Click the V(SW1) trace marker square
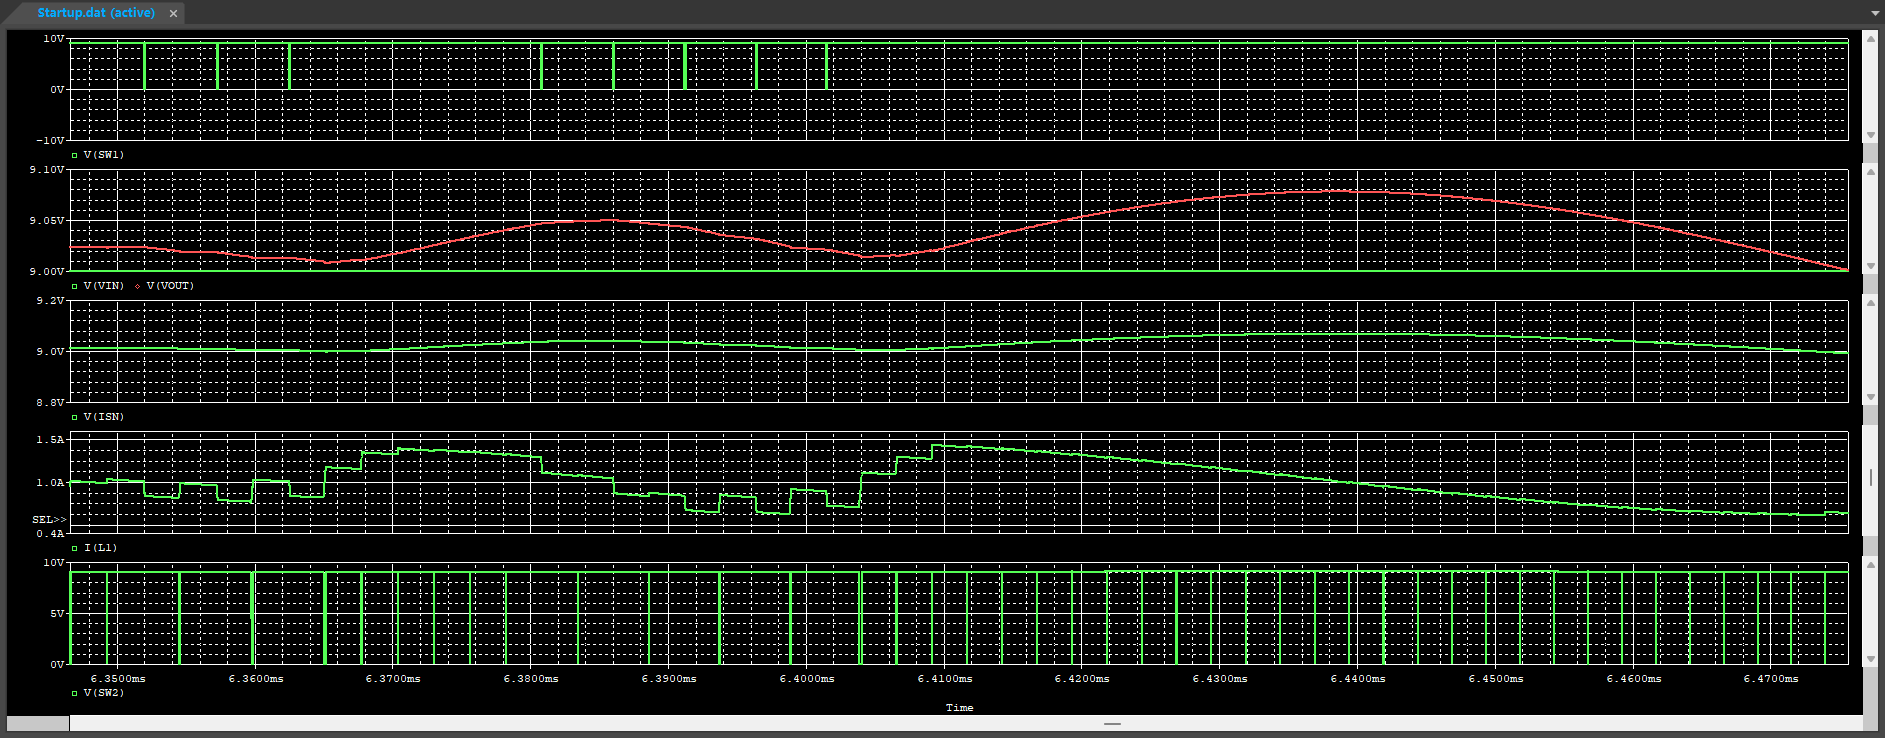Viewport: 1885px width, 738px height. [x=75, y=155]
